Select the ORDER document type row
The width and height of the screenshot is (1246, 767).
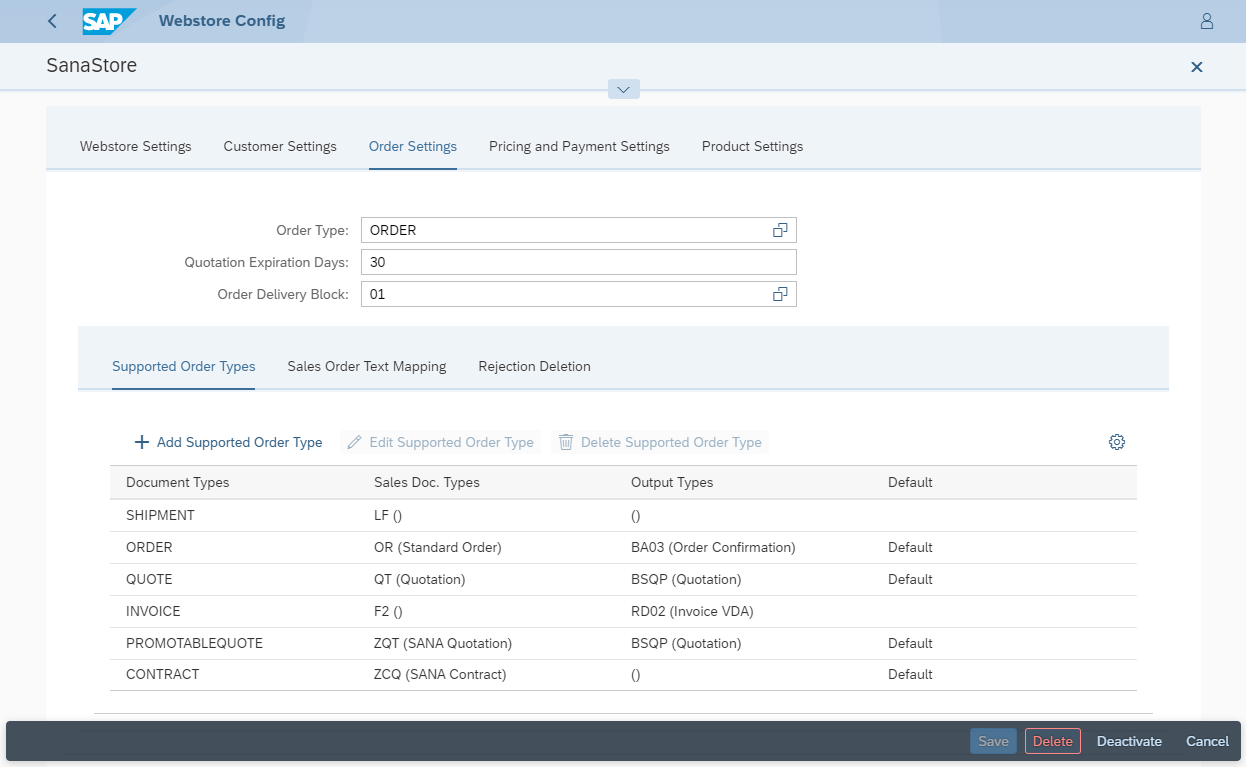(x=623, y=548)
